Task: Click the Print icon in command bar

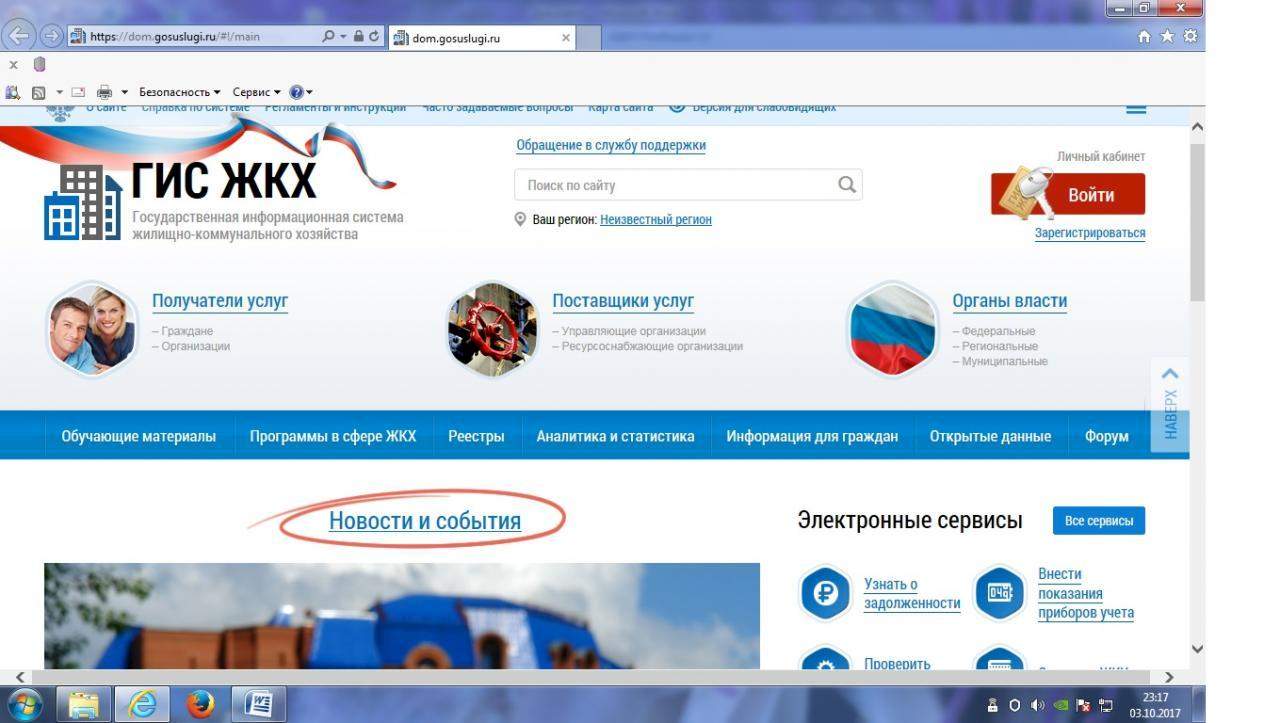Action: [104, 92]
